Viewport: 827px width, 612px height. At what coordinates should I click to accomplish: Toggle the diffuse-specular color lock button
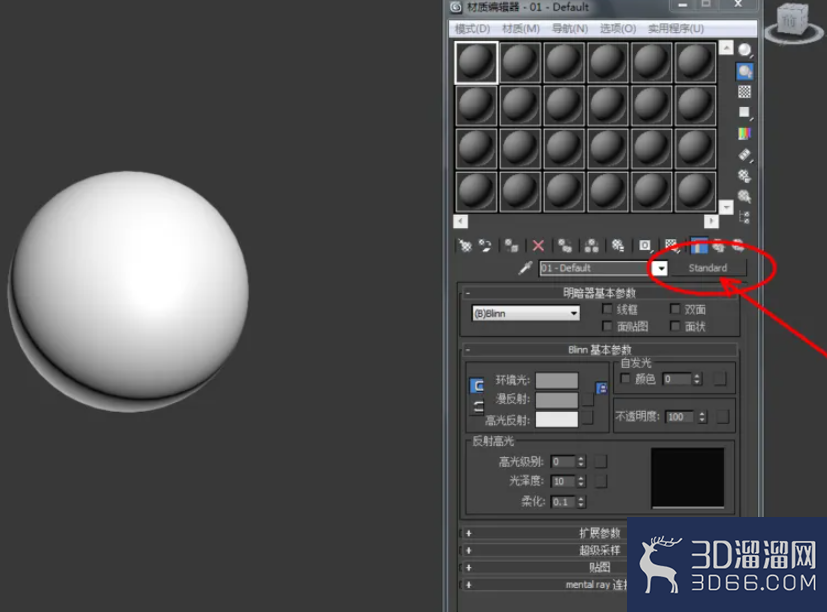pyautogui.click(x=477, y=406)
